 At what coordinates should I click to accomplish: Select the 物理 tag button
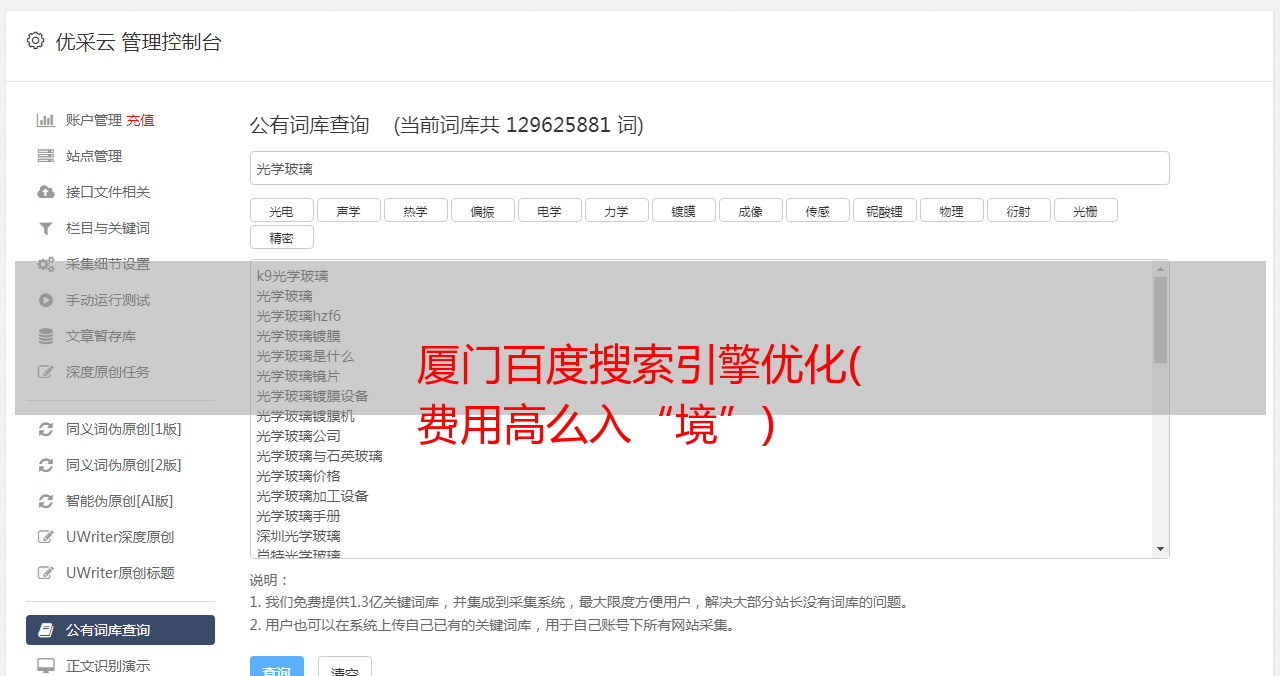click(951, 210)
